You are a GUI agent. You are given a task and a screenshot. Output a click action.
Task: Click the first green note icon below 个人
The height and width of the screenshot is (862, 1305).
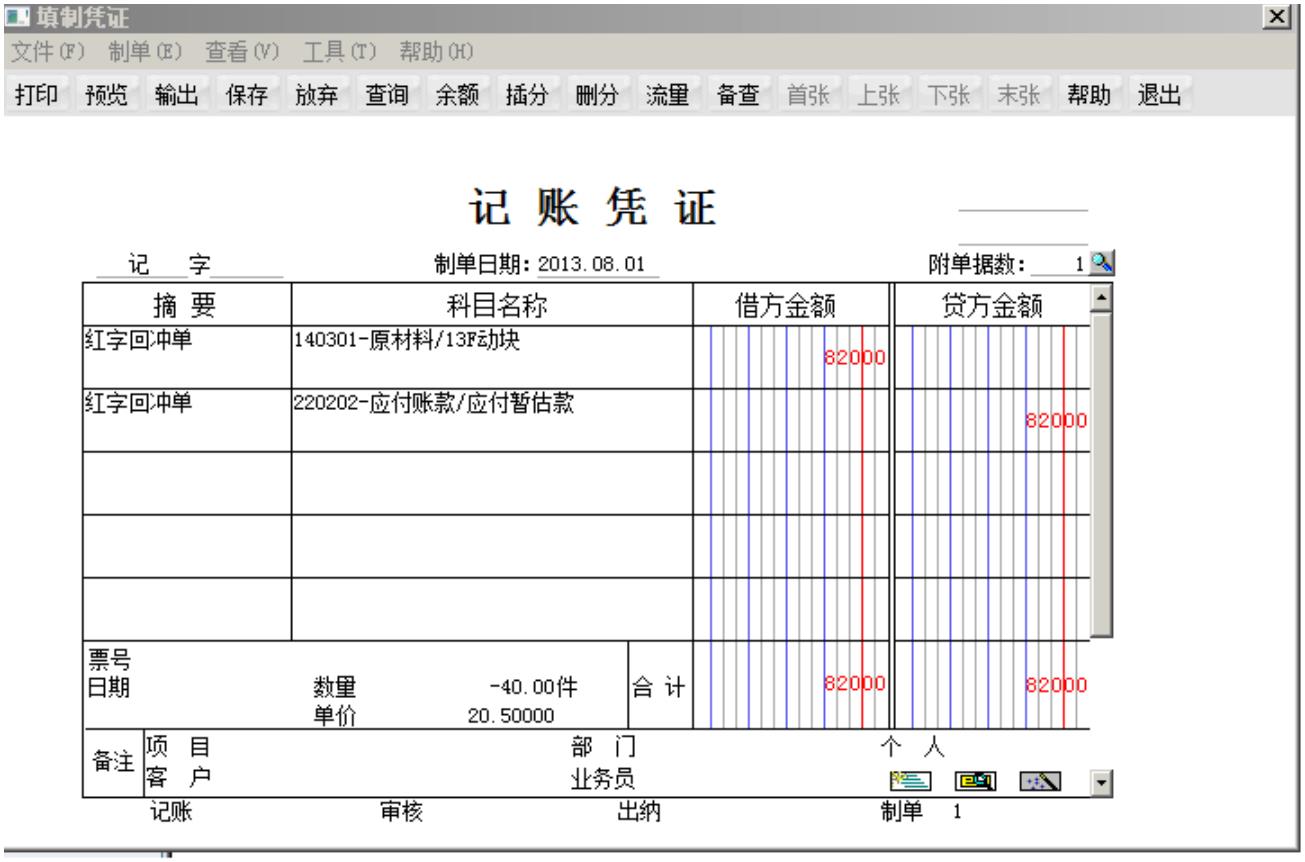click(x=910, y=780)
